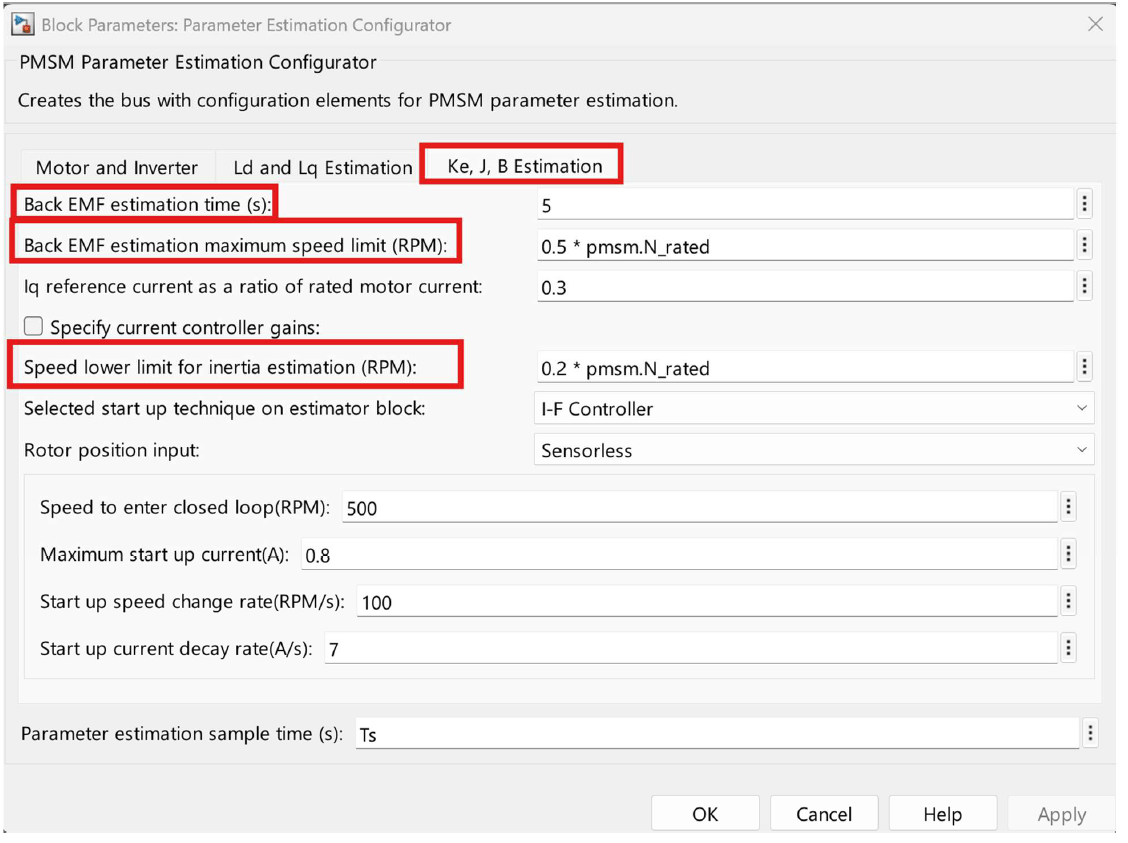Click the three-dot icon next to Iq reference current

tap(1084, 287)
